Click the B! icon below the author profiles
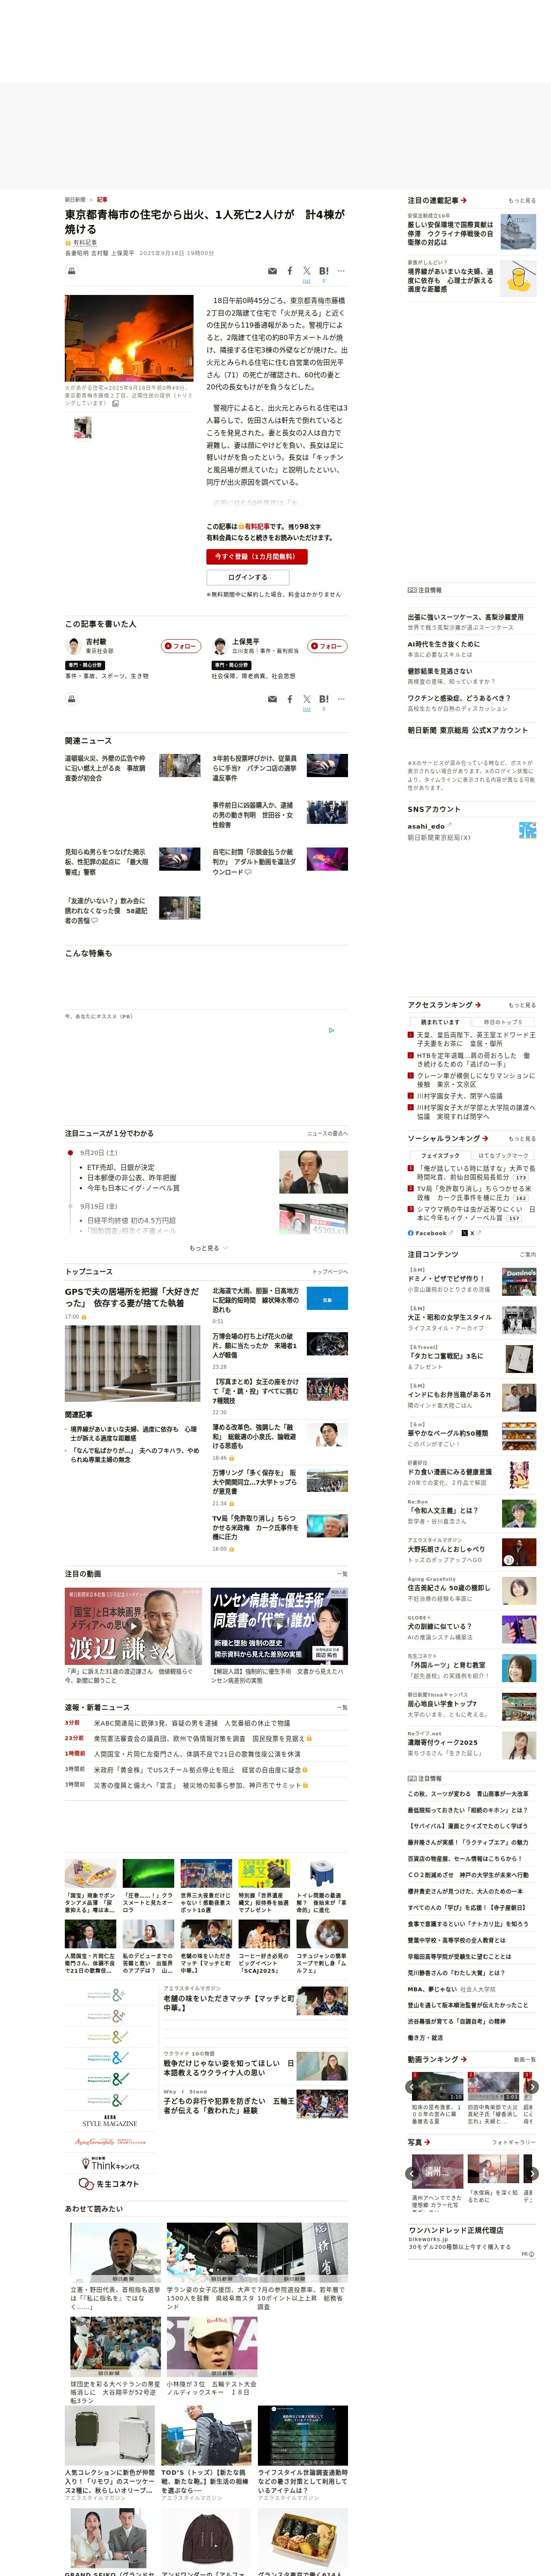 [324, 699]
